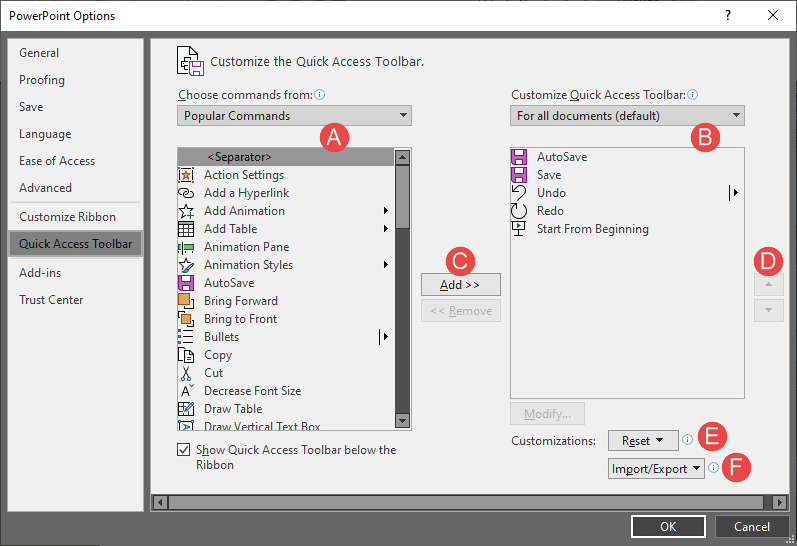Select the Quick Access Toolbar category
The height and width of the screenshot is (546, 797).
(x=75, y=244)
